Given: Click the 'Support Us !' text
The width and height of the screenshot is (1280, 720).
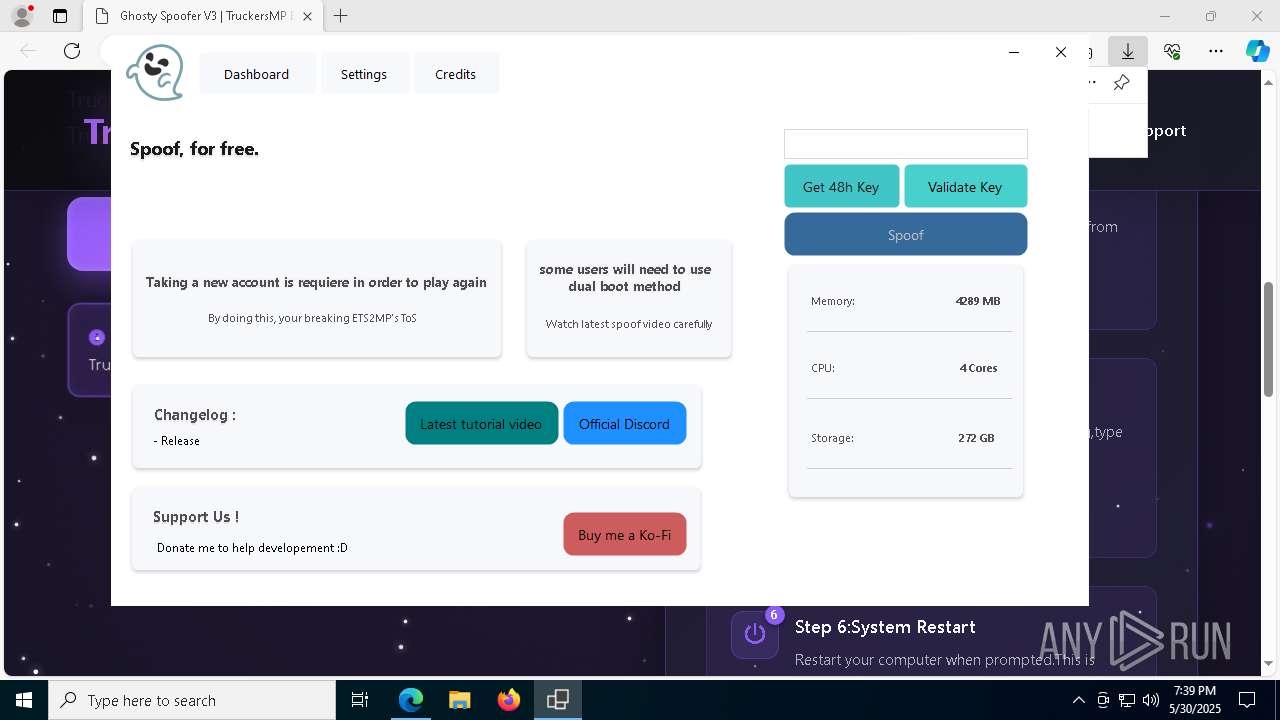Looking at the screenshot, I should [x=196, y=517].
